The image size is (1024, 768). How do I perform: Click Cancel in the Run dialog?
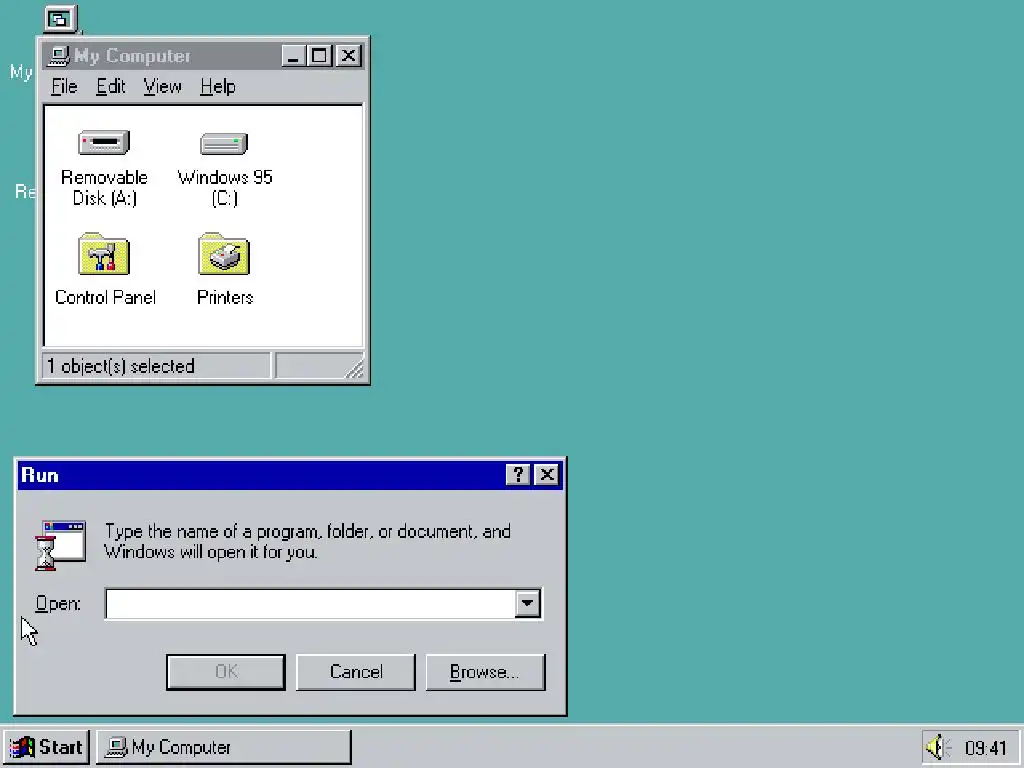[x=356, y=672]
